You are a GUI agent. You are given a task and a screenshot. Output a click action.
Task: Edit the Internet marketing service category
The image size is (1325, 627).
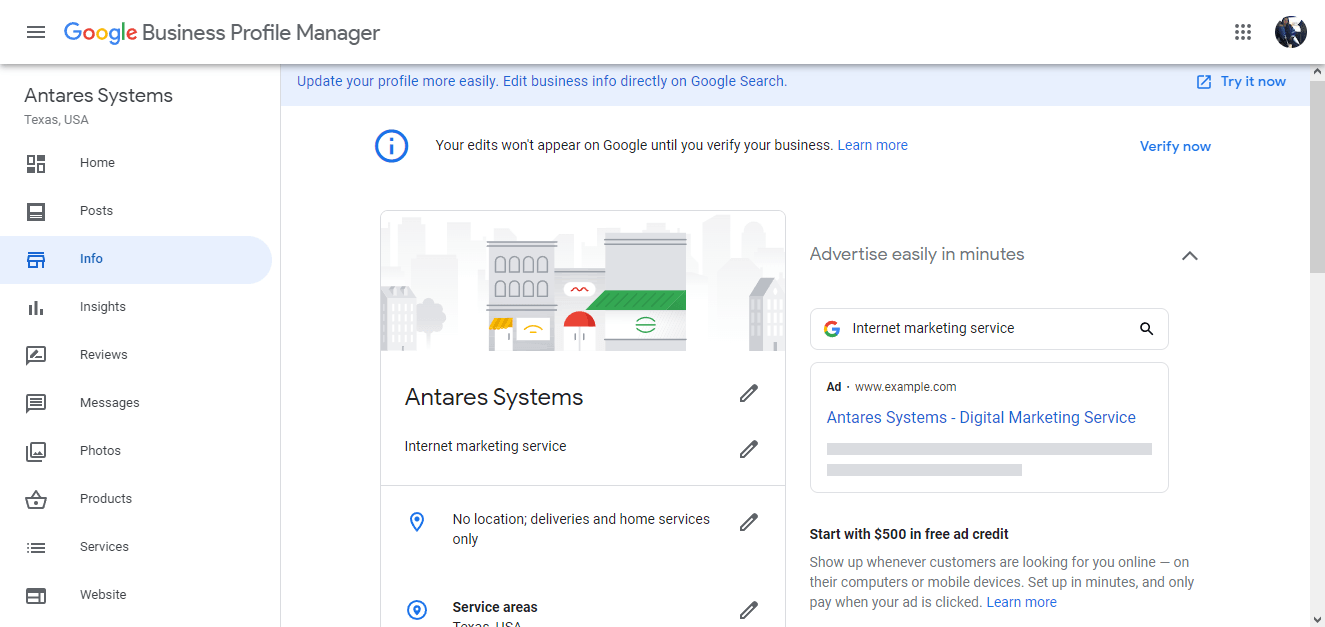[x=749, y=449]
